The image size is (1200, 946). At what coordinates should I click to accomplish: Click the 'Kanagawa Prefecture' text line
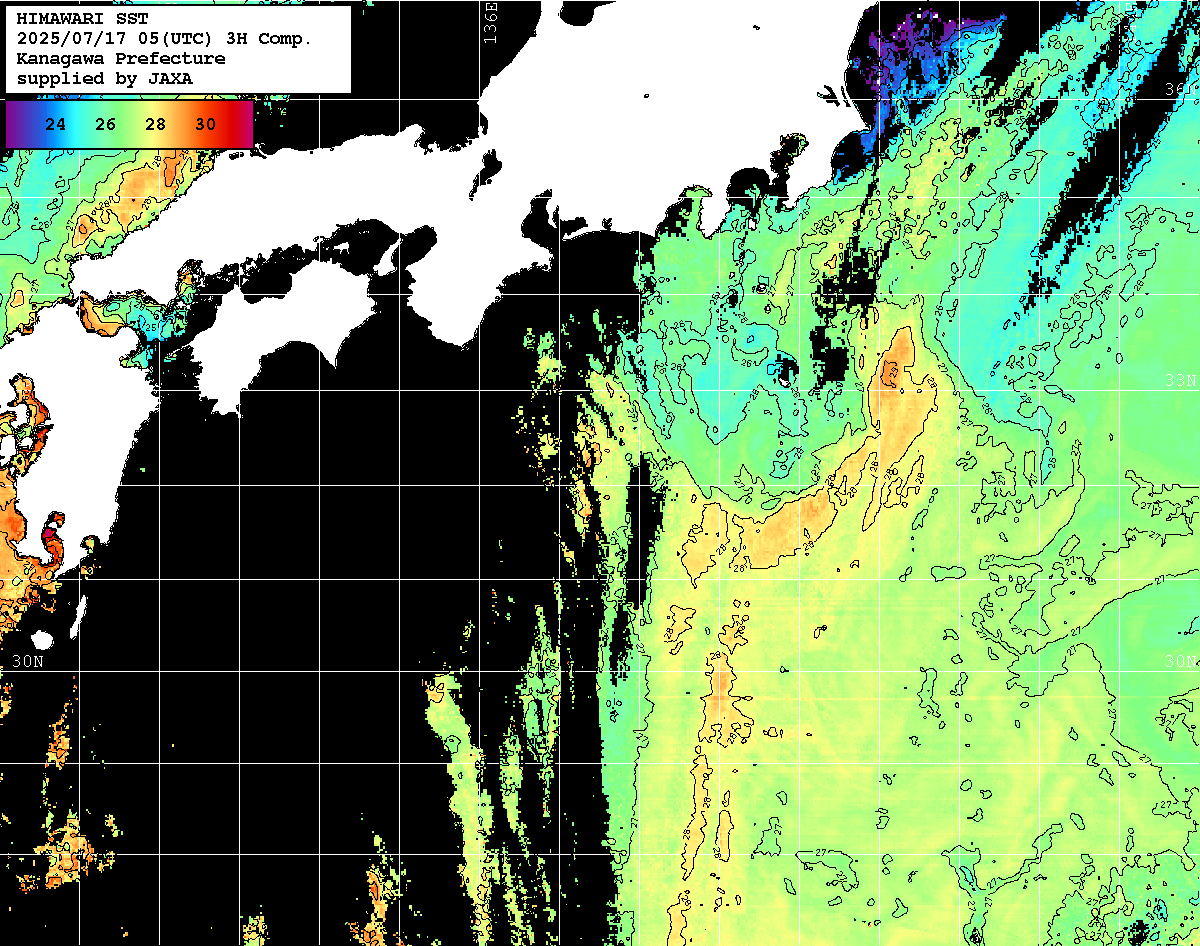[120, 59]
